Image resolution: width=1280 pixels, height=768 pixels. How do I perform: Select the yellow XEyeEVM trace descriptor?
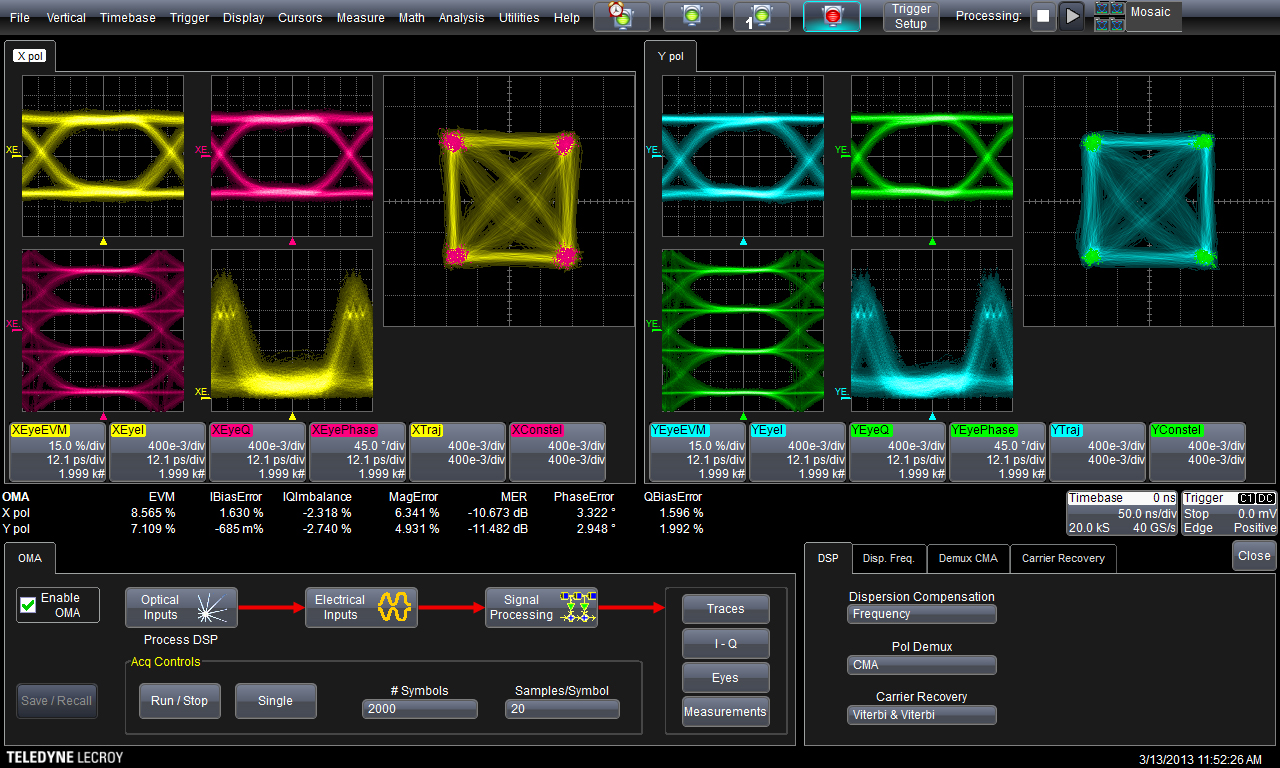58,451
